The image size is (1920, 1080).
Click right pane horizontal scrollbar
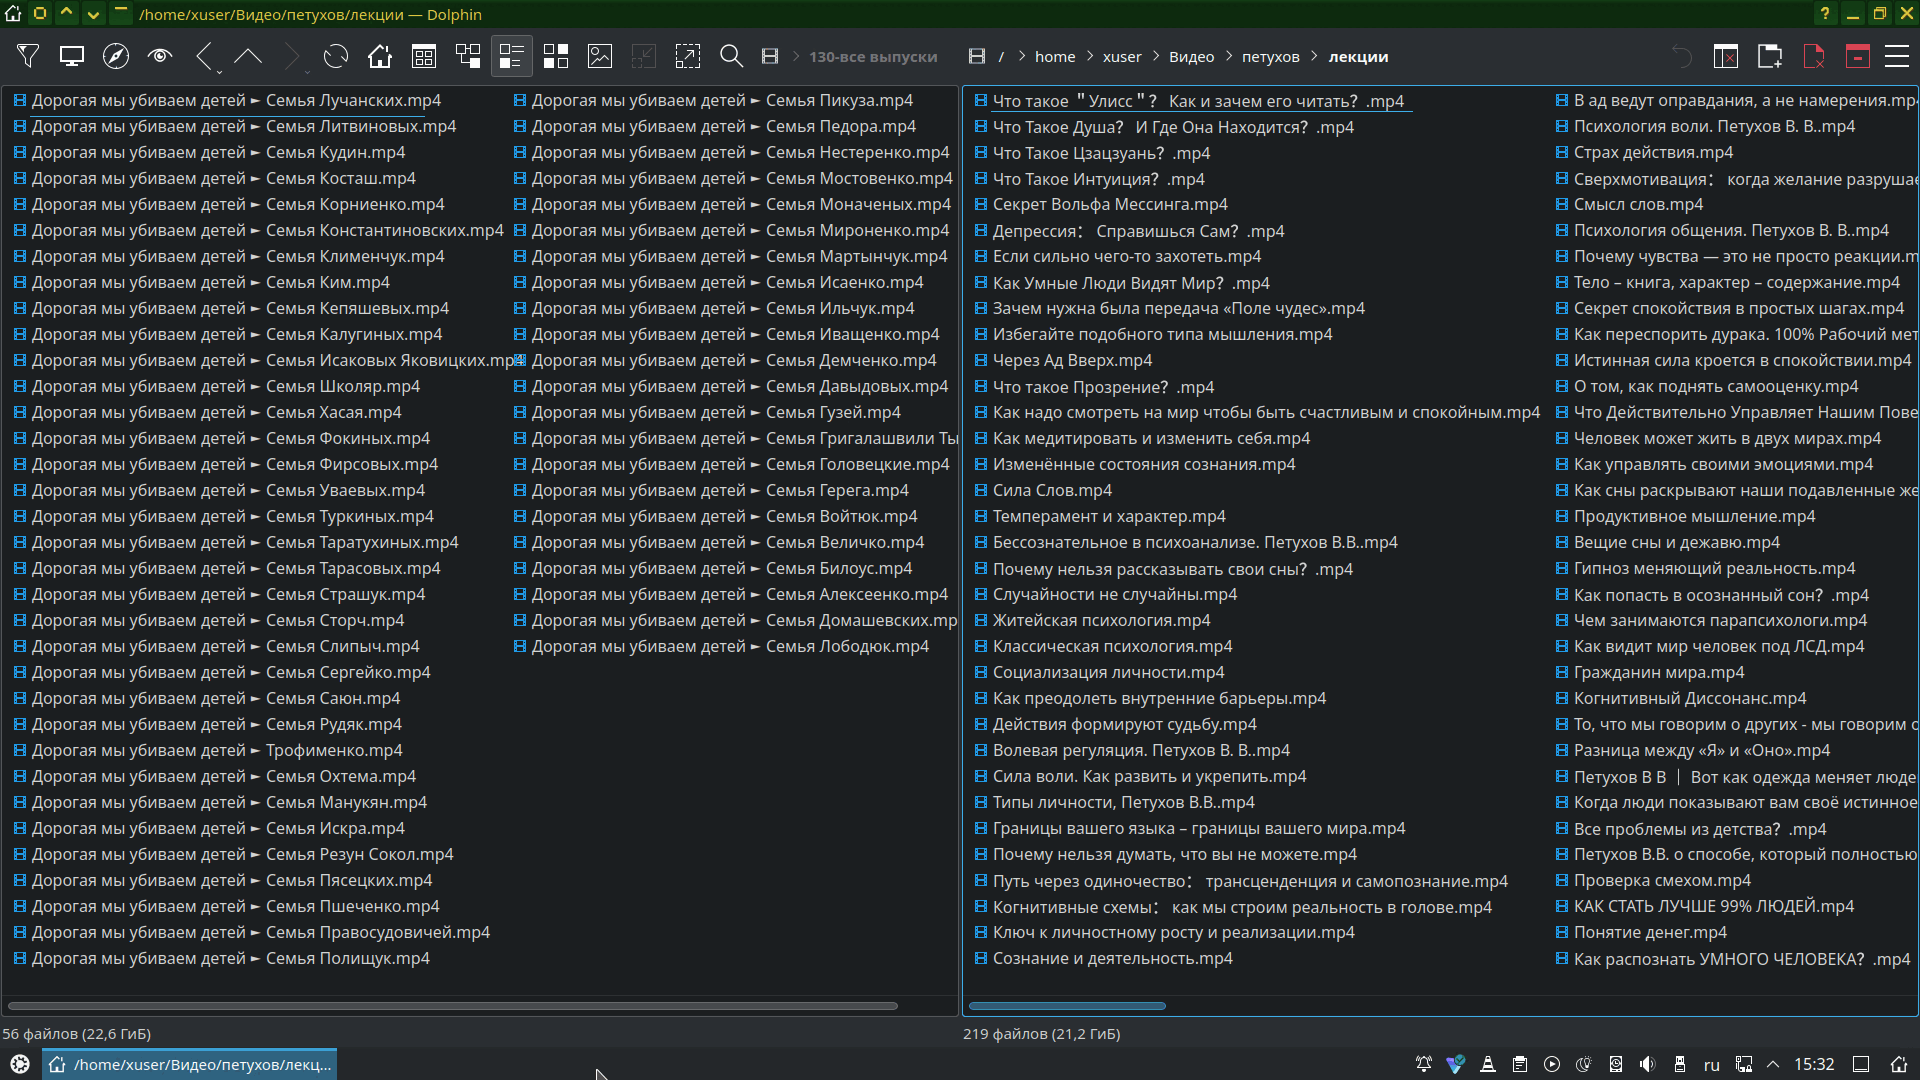pyautogui.click(x=1067, y=1006)
